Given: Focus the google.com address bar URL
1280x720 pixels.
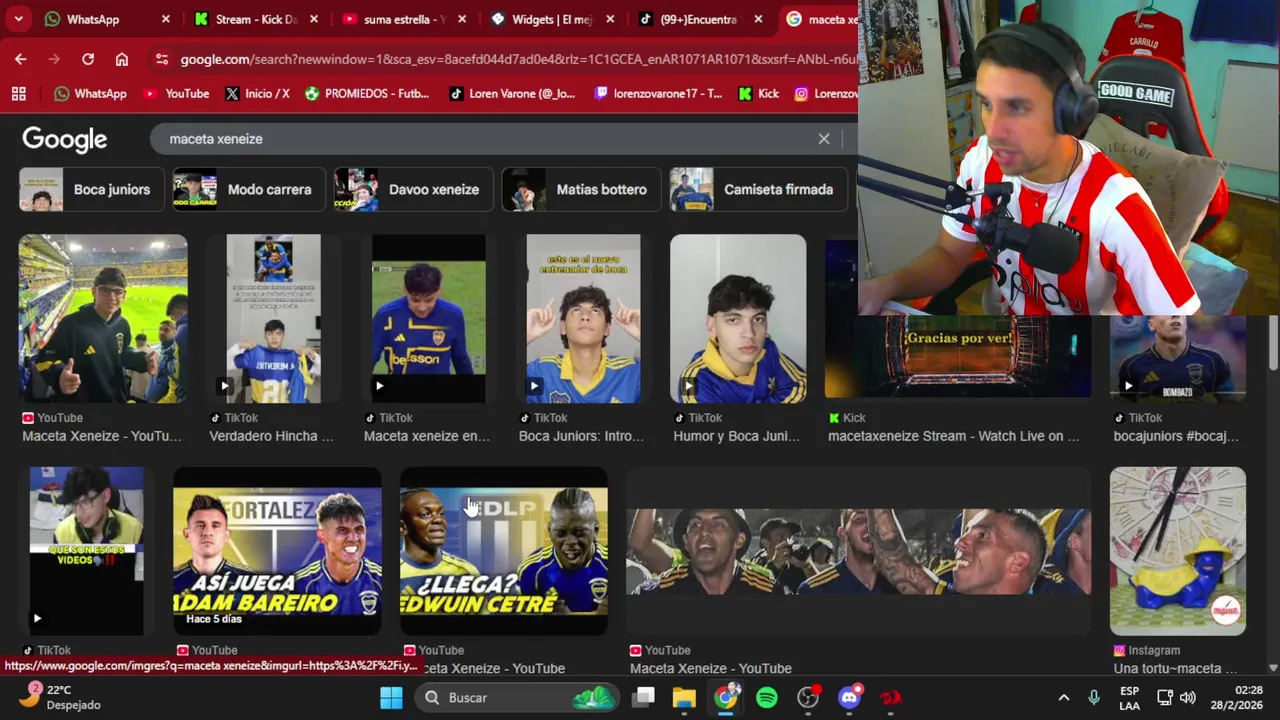Looking at the screenshot, I should click(x=518, y=59).
